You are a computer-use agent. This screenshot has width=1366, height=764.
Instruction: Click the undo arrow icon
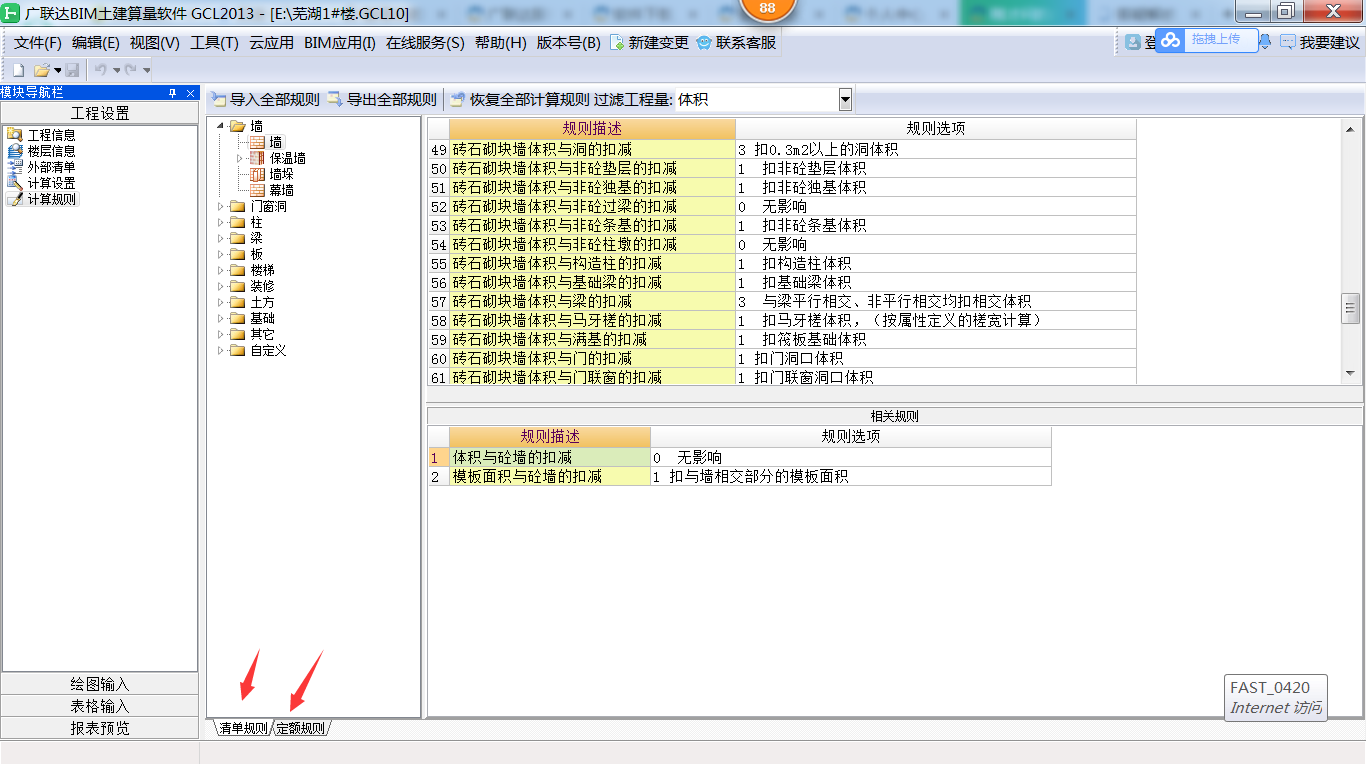(x=100, y=70)
